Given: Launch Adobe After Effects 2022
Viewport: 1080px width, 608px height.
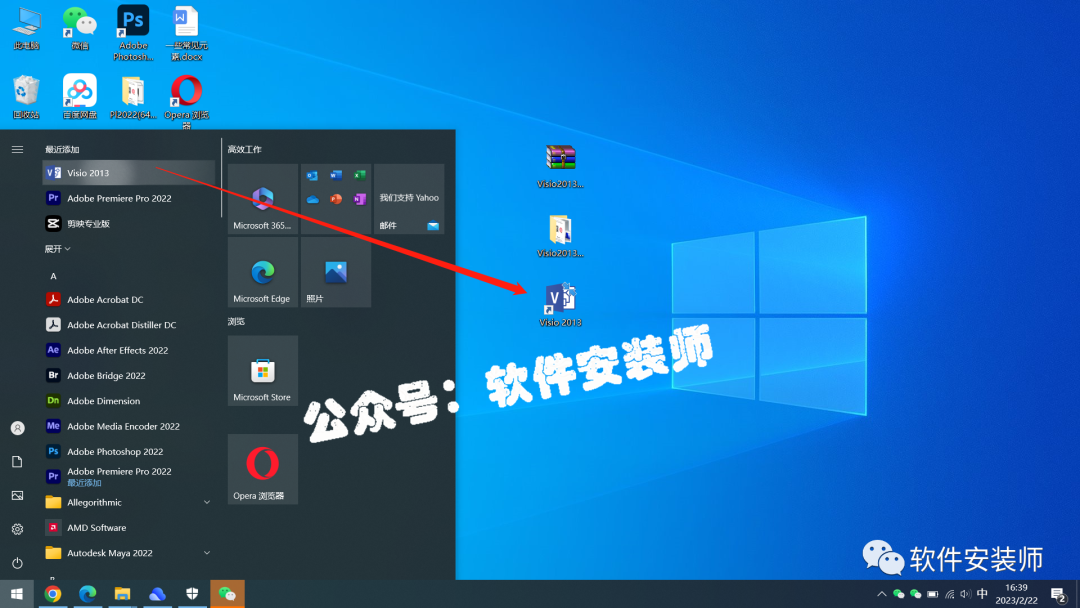Looking at the screenshot, I should coord(129,350).
